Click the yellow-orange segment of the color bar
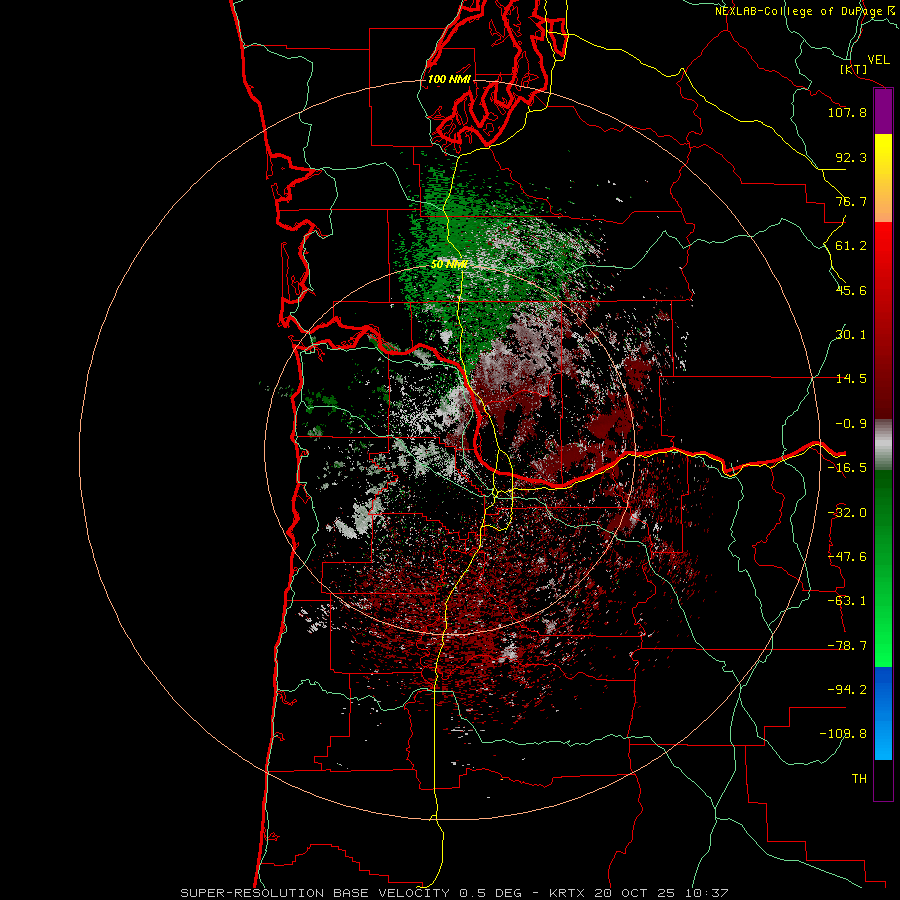900x900 pixels. (x=883, y=179)
